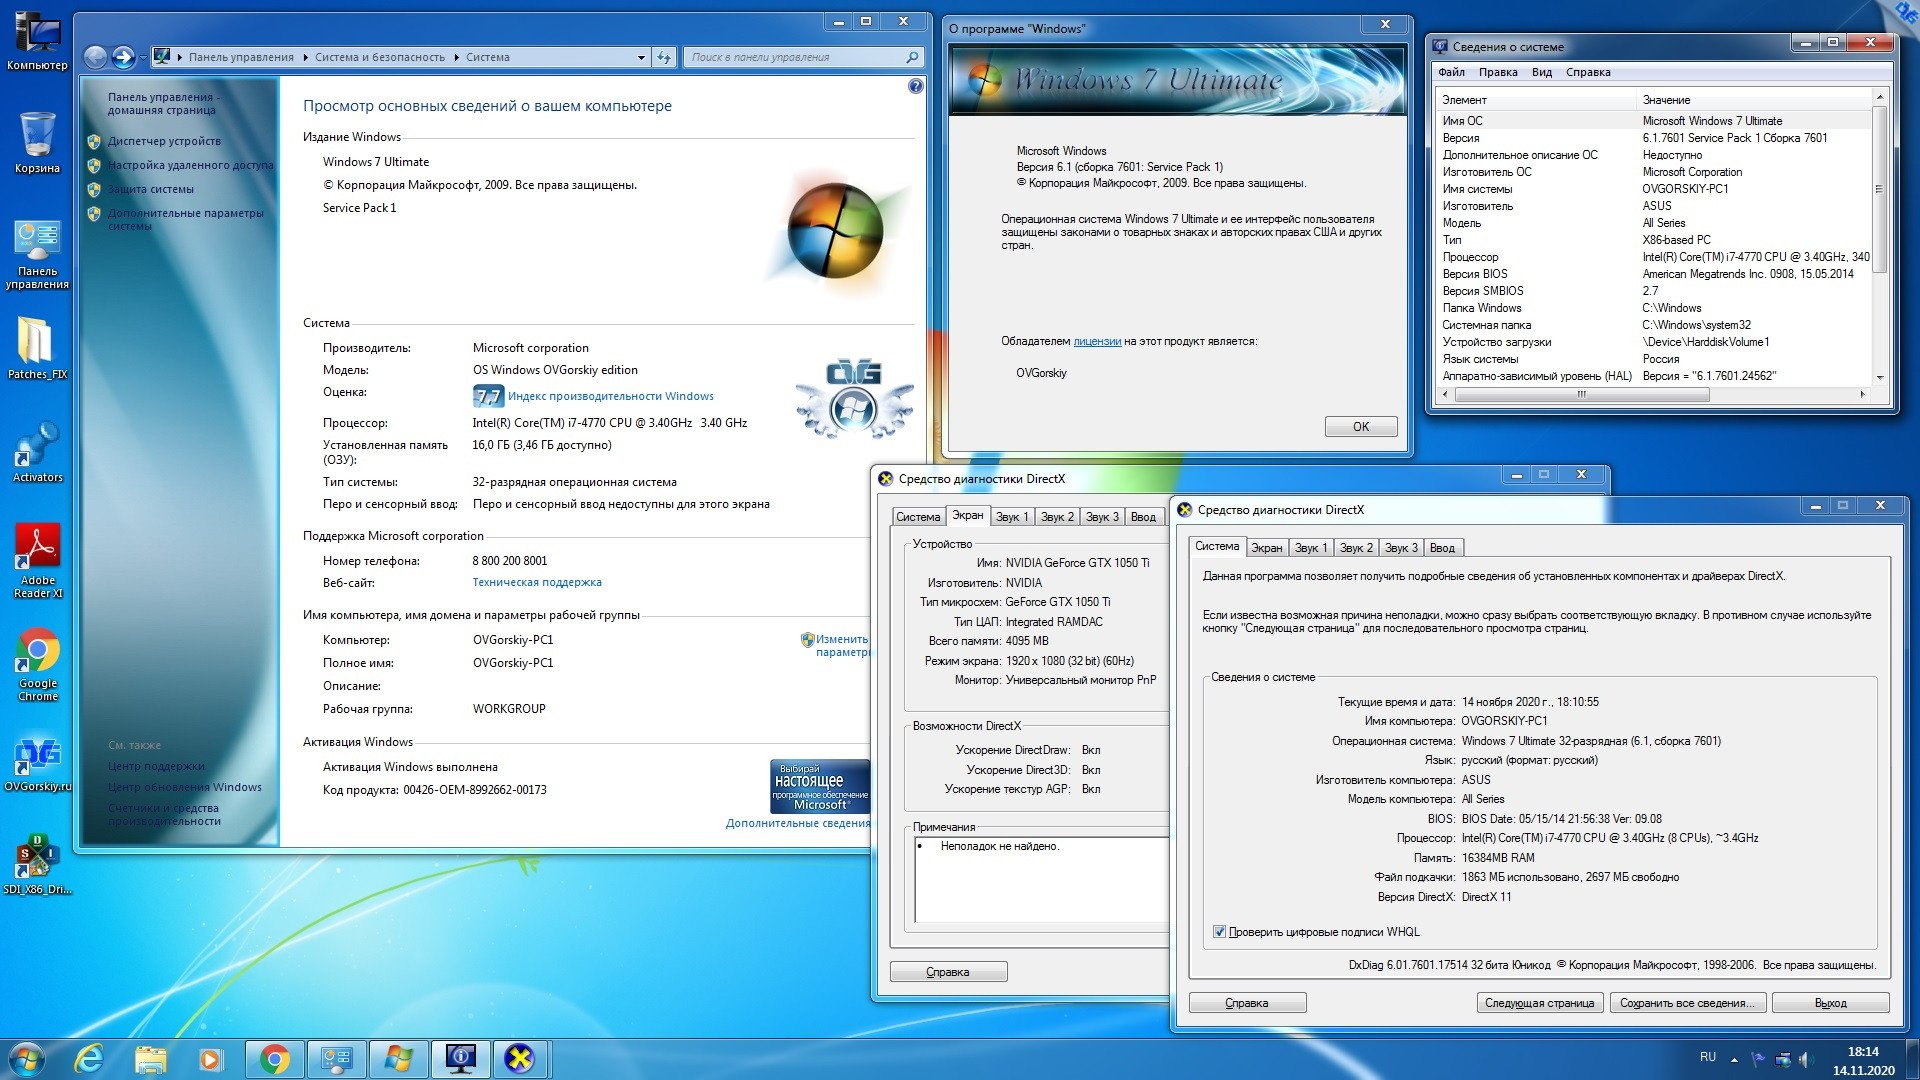1920x1080 pixels.
Task: Open Диспетчер устройств in sidebar
Action: click(164, 141)
